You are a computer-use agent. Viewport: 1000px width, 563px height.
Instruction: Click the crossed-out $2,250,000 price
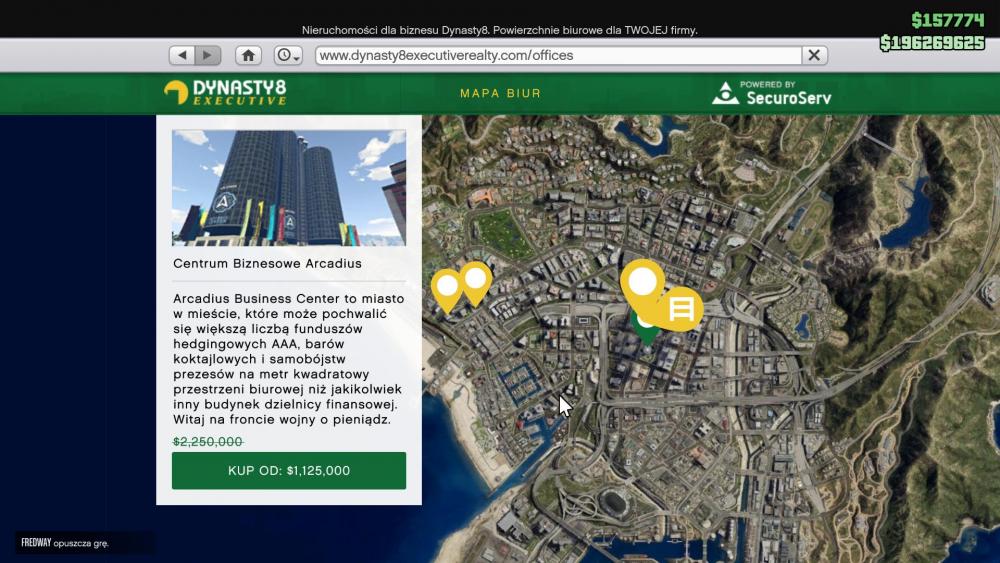(208, 441)
